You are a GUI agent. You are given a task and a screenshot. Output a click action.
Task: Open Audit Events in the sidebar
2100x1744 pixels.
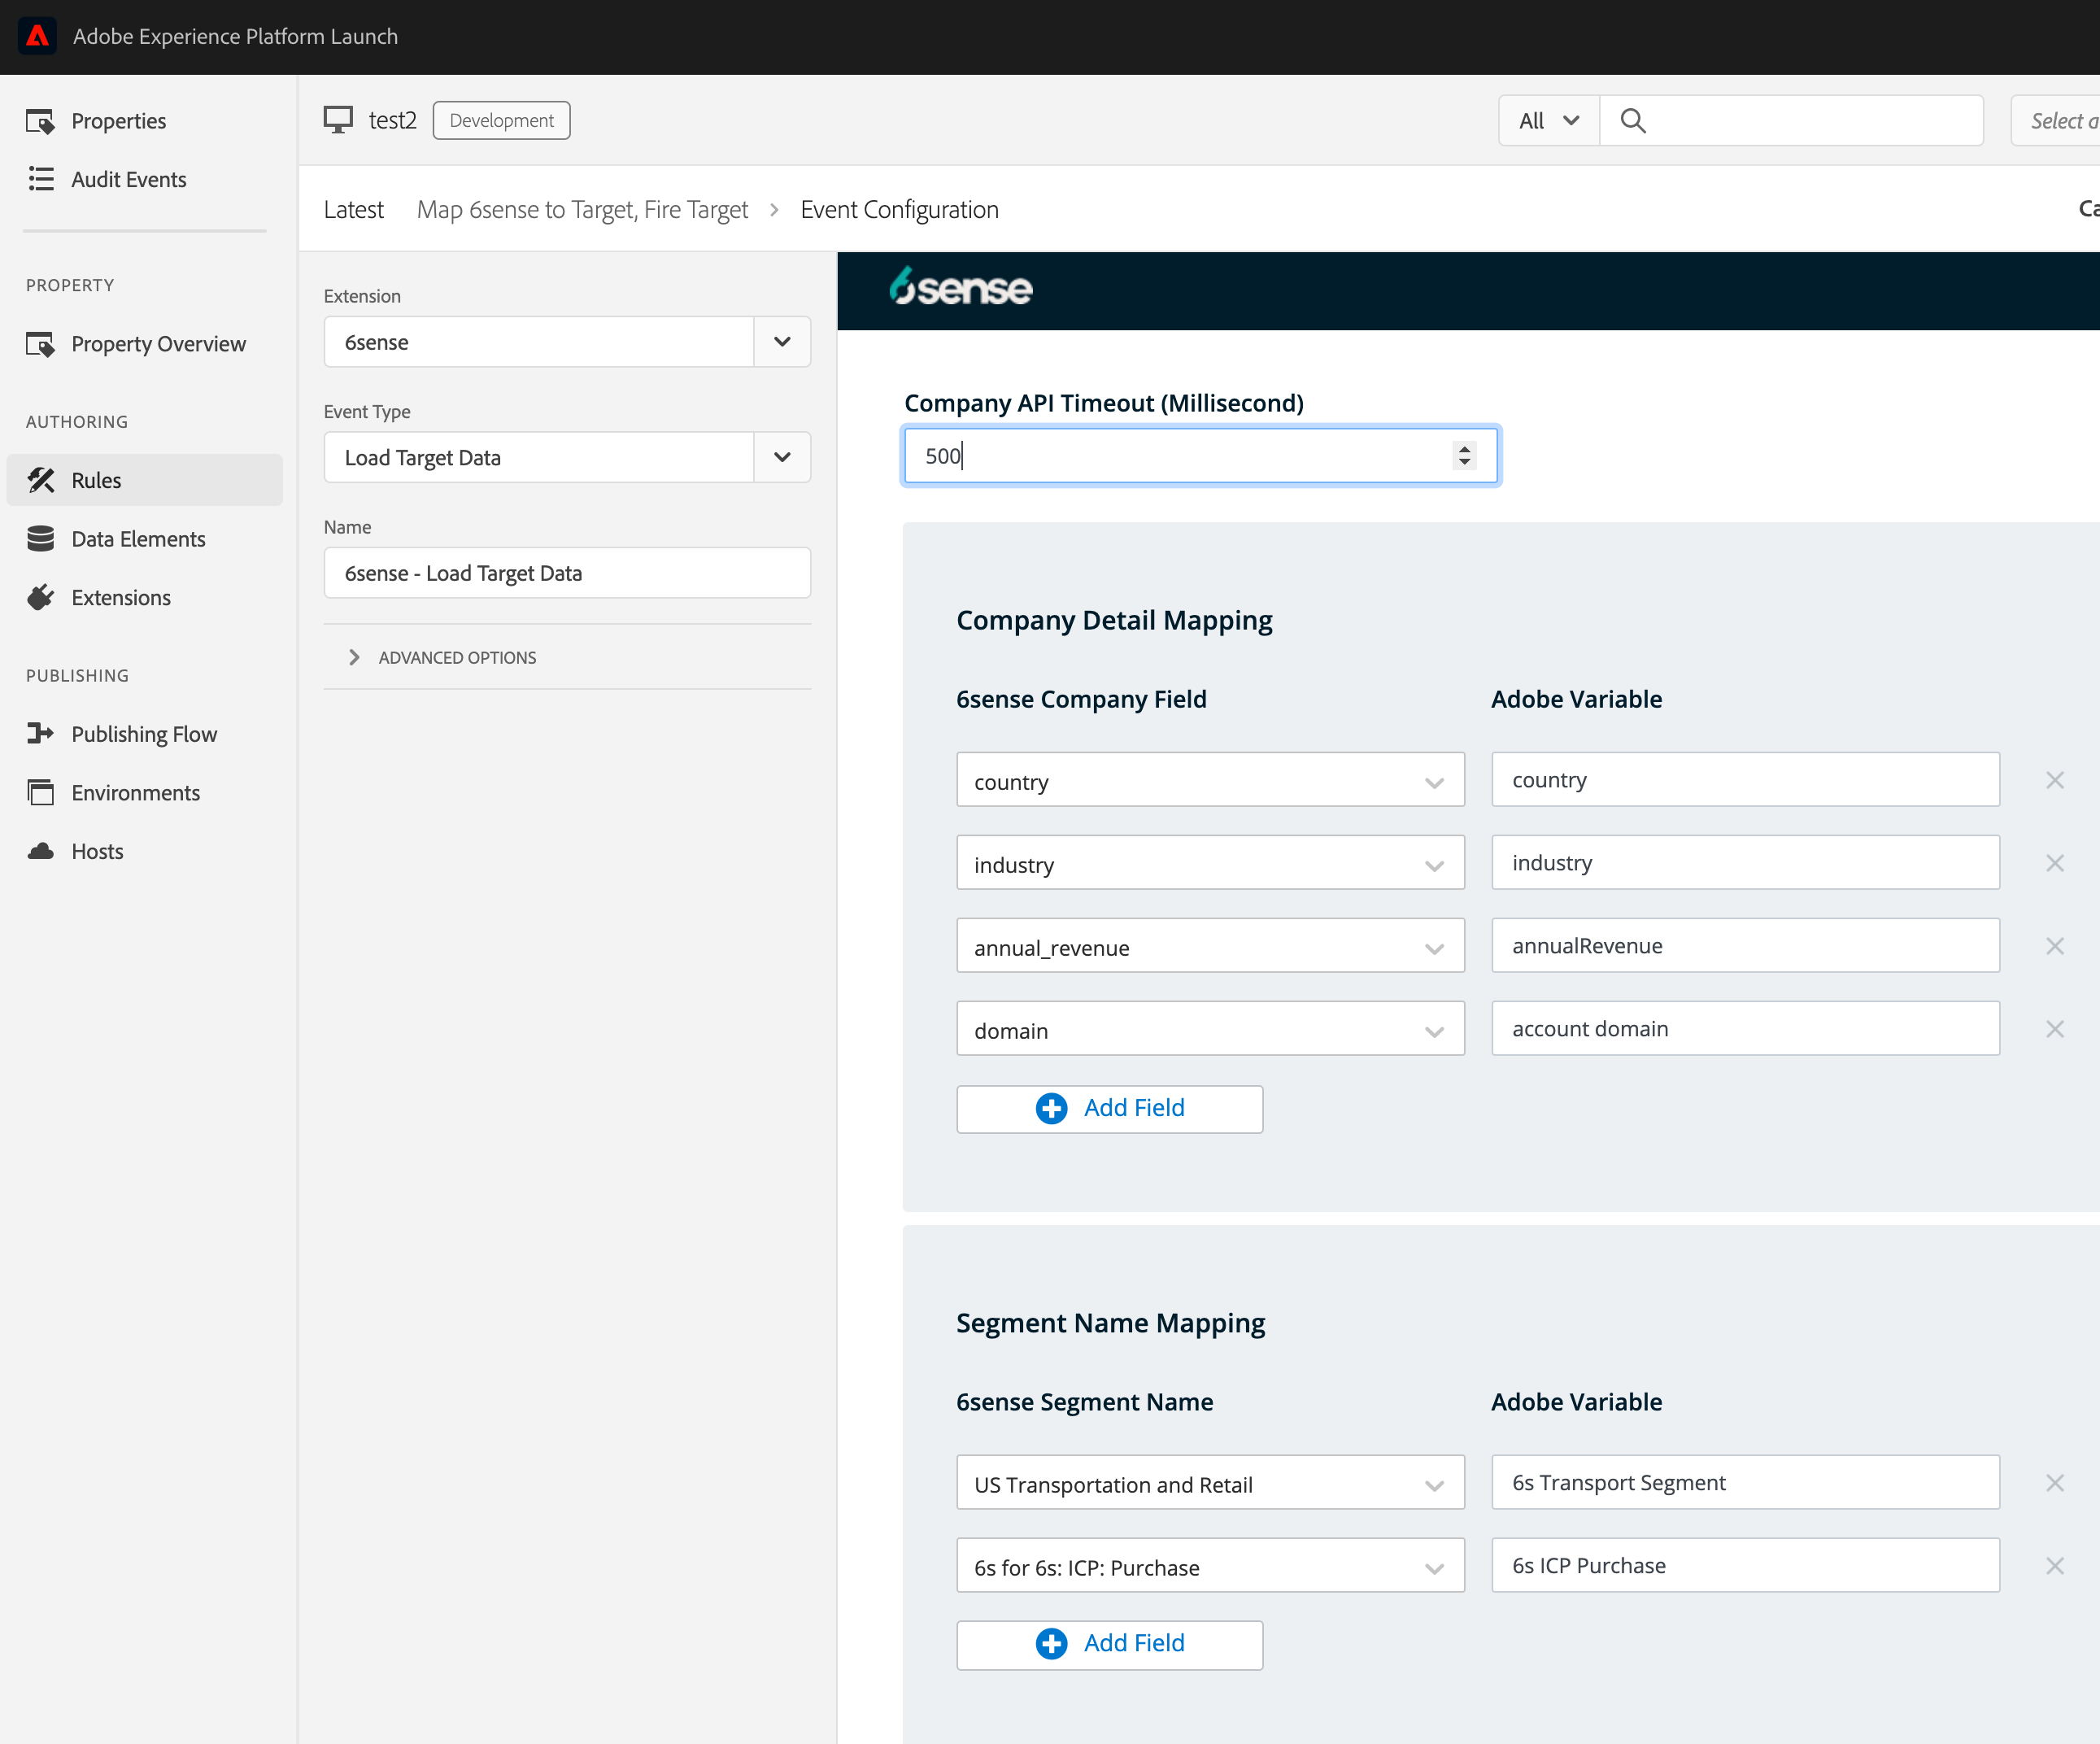[x=107, y=179]
